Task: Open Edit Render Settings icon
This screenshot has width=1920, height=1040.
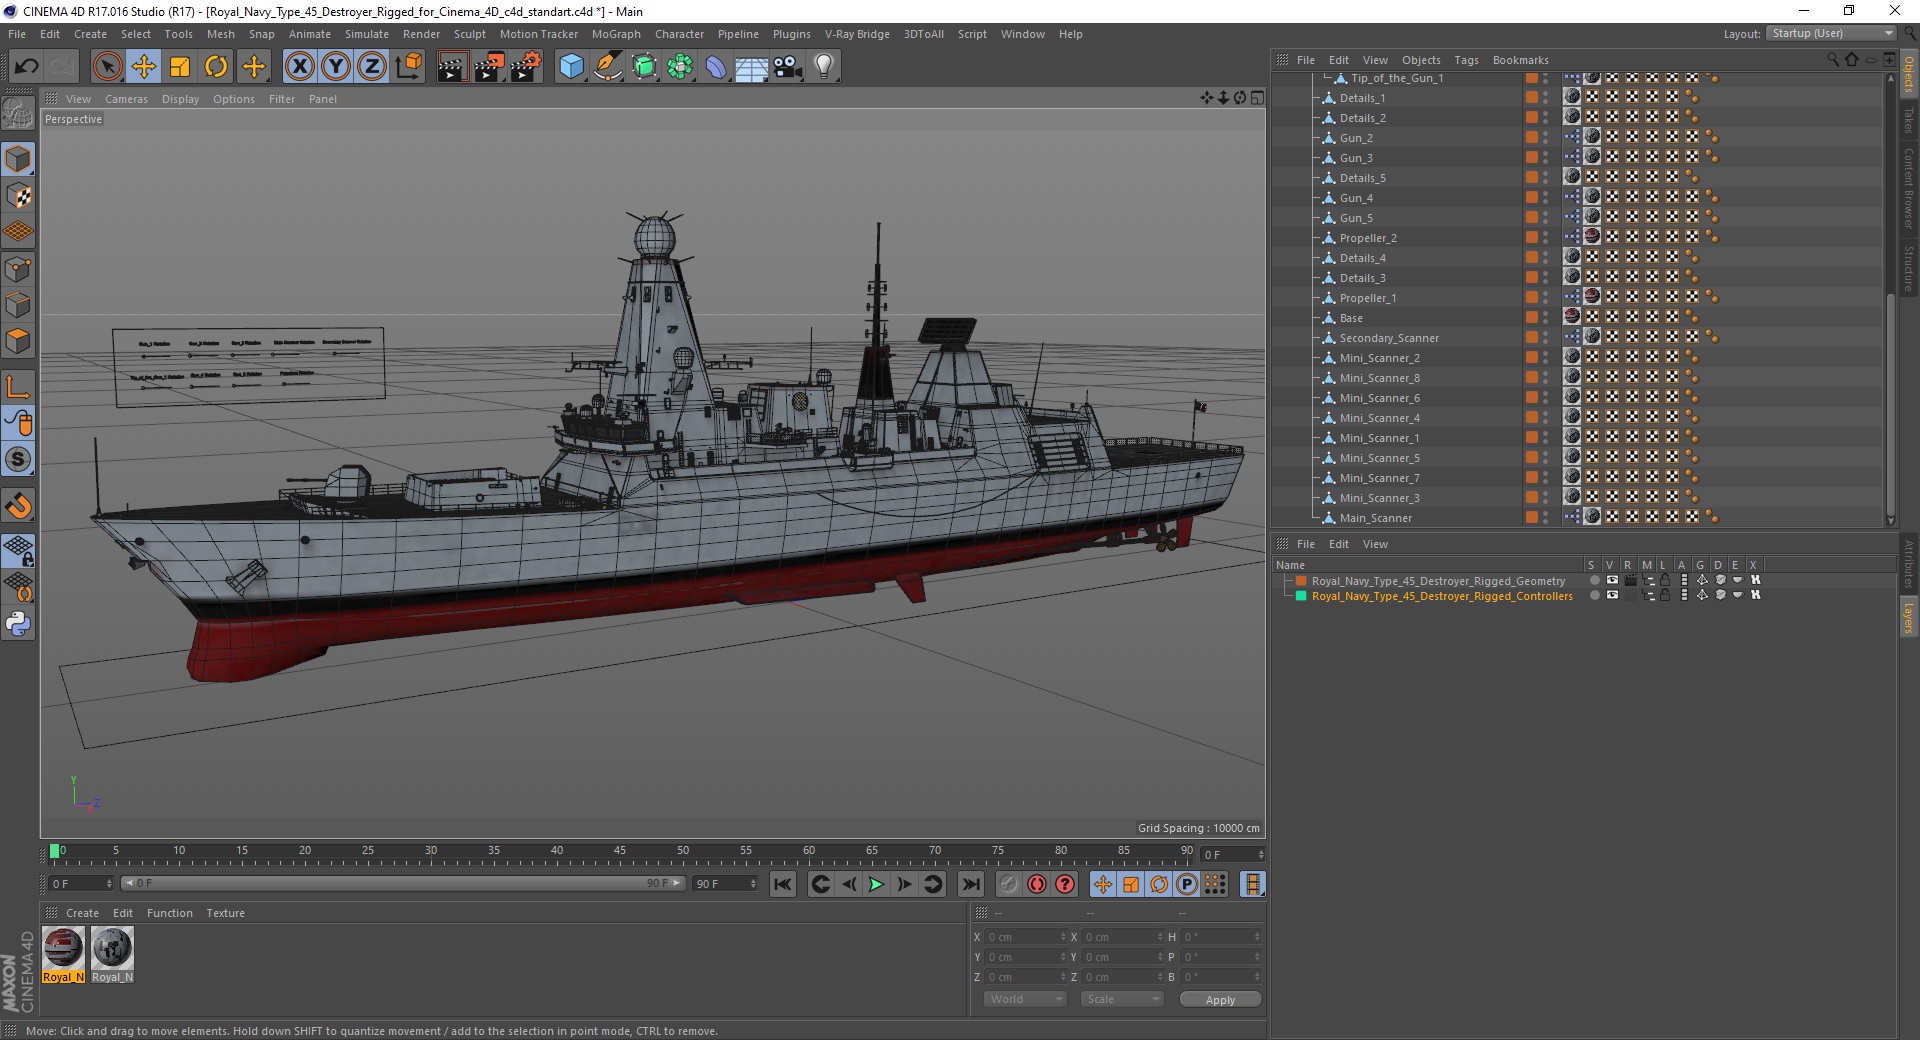Action: tap(525, 67)
